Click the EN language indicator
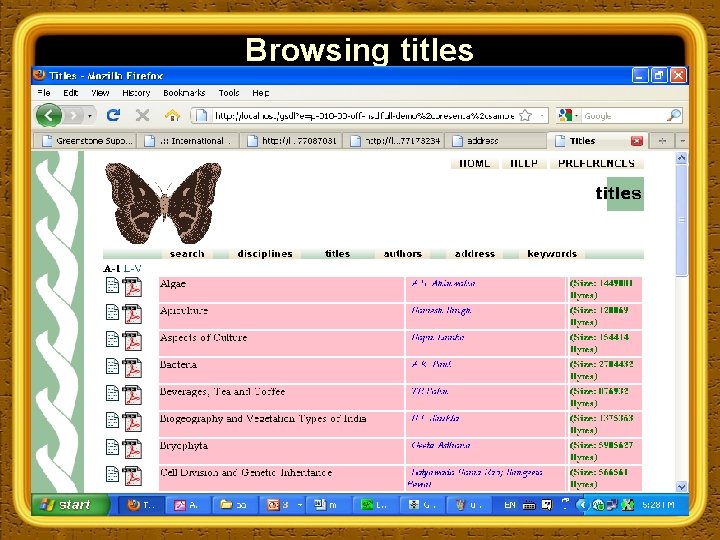The width and height of the screenshot is (720, 540). tap(510, 505)
